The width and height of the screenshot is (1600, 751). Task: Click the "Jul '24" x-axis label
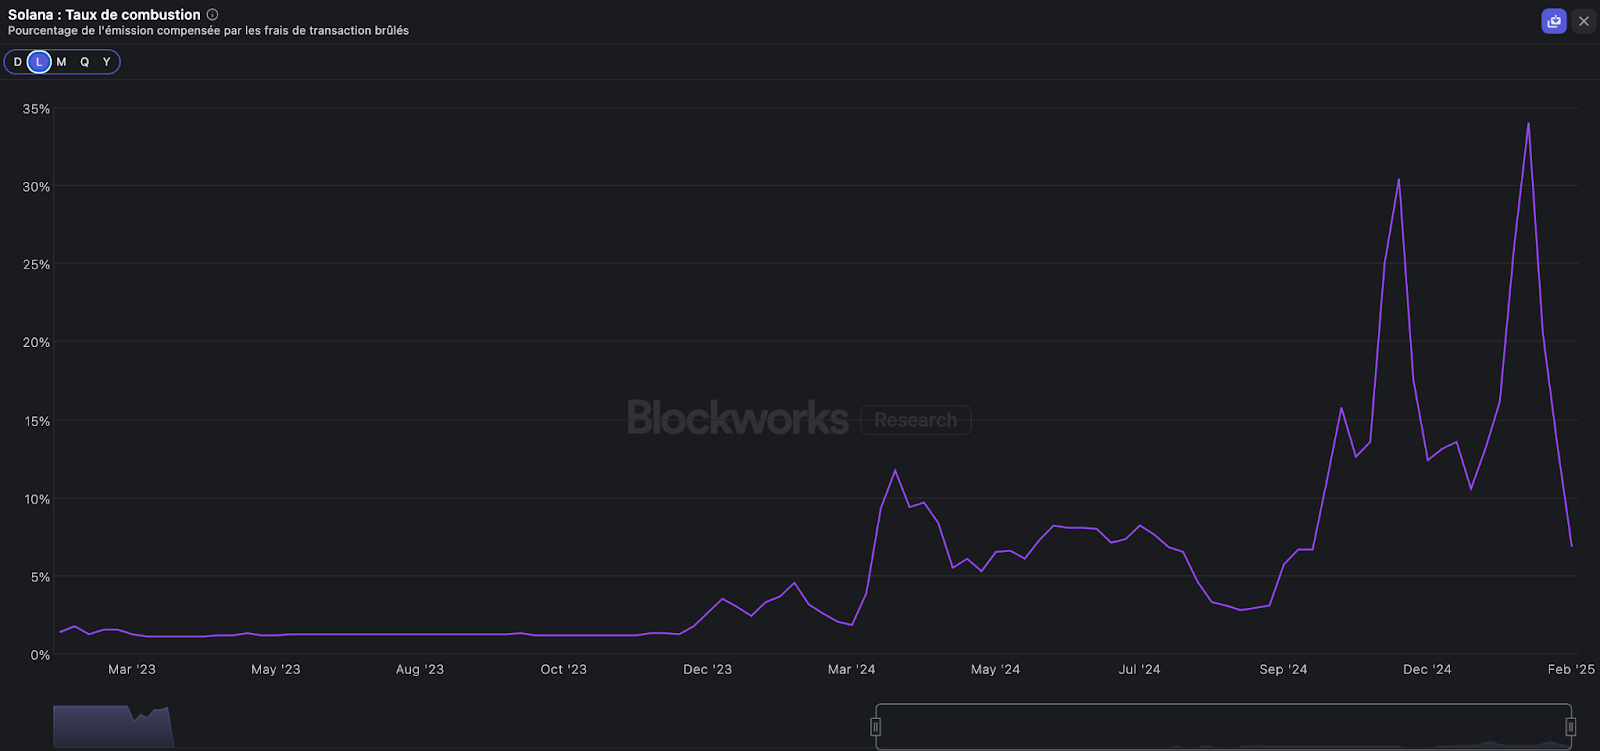pyautogui.click(x=1140, y=669)
